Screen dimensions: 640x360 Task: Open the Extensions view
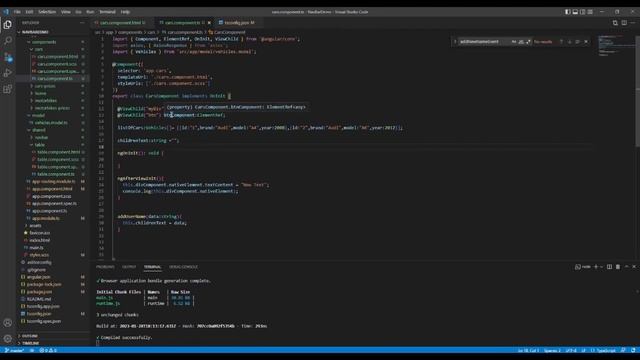point(7,89)
